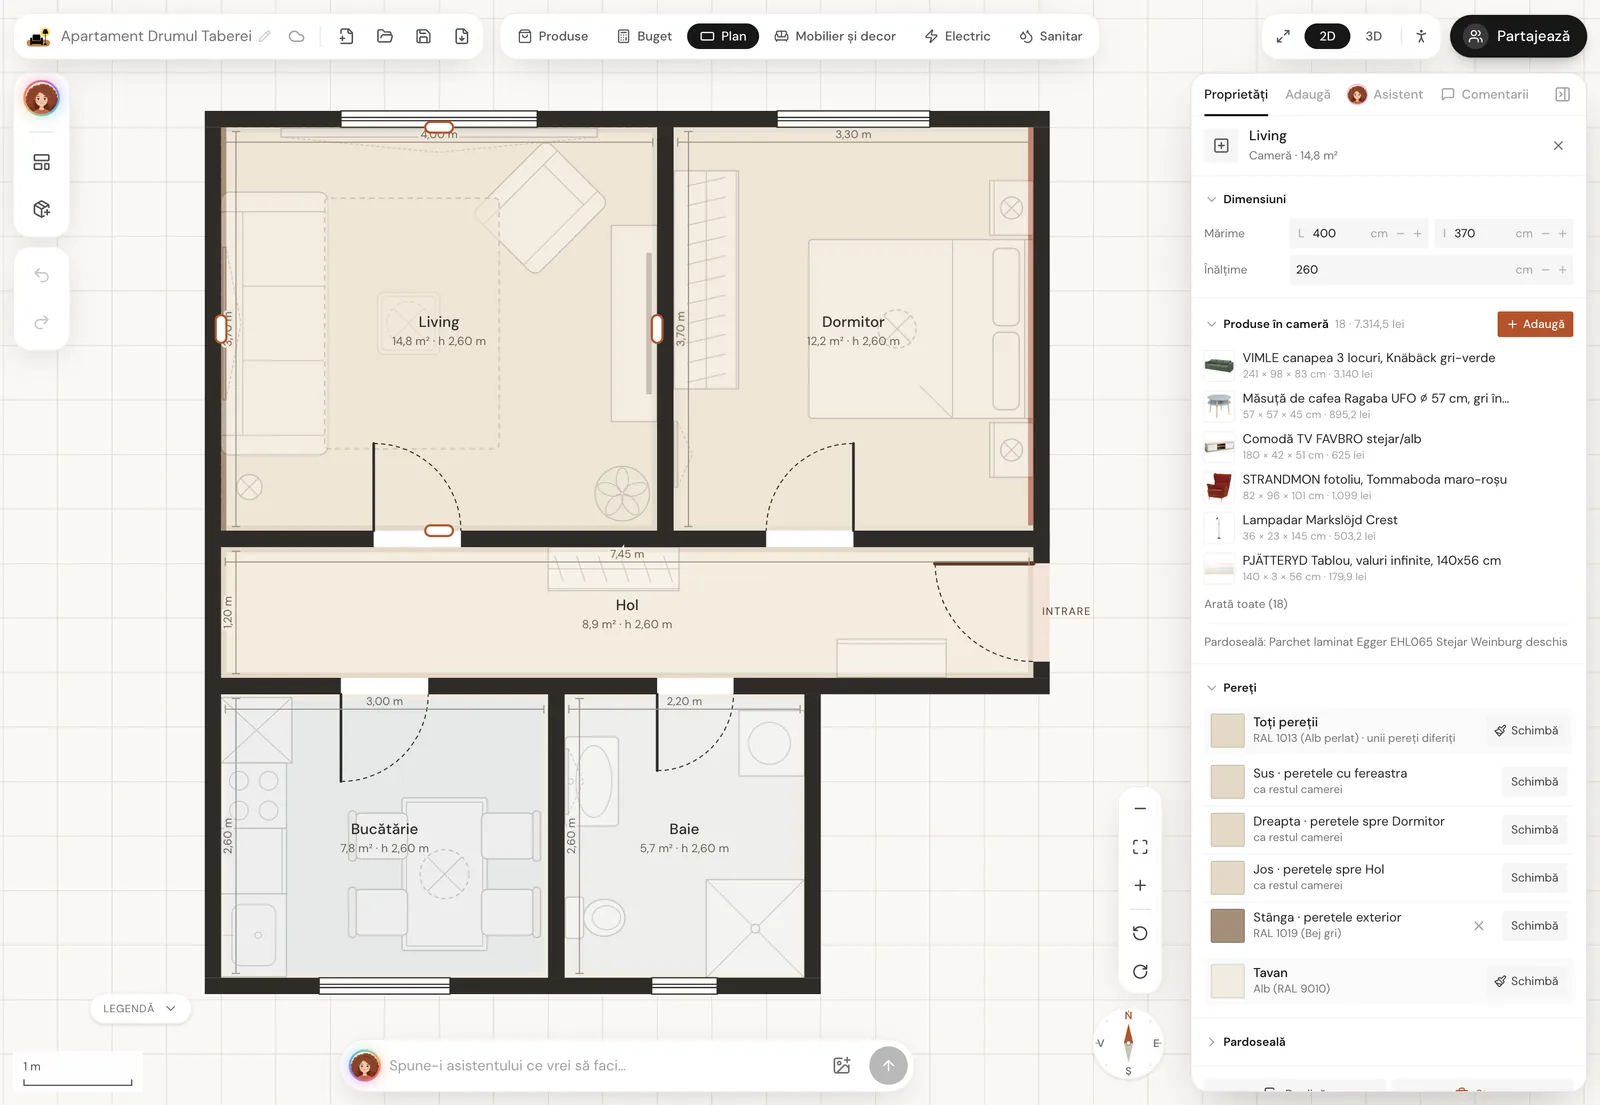Screen dimensions: 1600x1105
Task: Expand the Pardoseală section
Action: [x=1246, y=1042]
